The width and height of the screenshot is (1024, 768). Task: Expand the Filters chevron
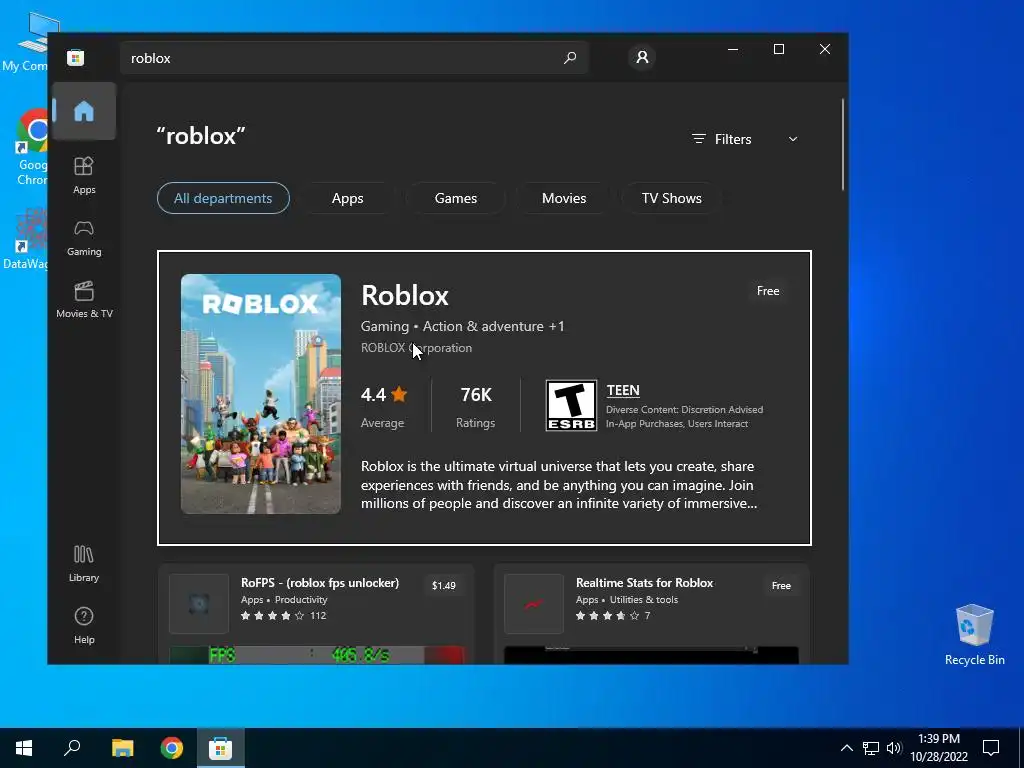(x=793, y=139)
